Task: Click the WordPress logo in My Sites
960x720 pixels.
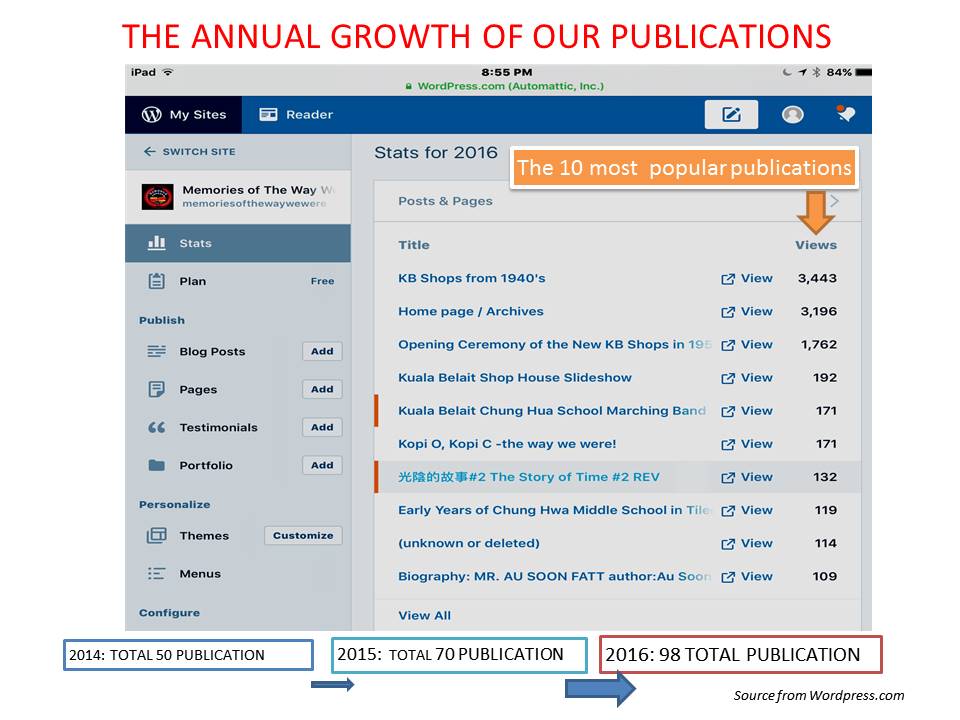Action: pos(152,115)
